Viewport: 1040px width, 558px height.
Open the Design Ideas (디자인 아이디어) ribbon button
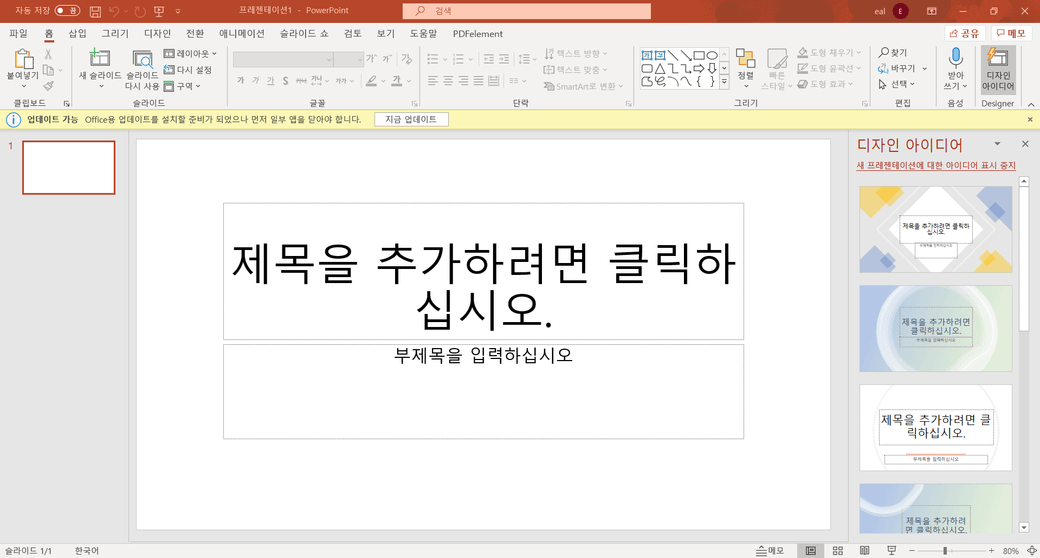997,69
